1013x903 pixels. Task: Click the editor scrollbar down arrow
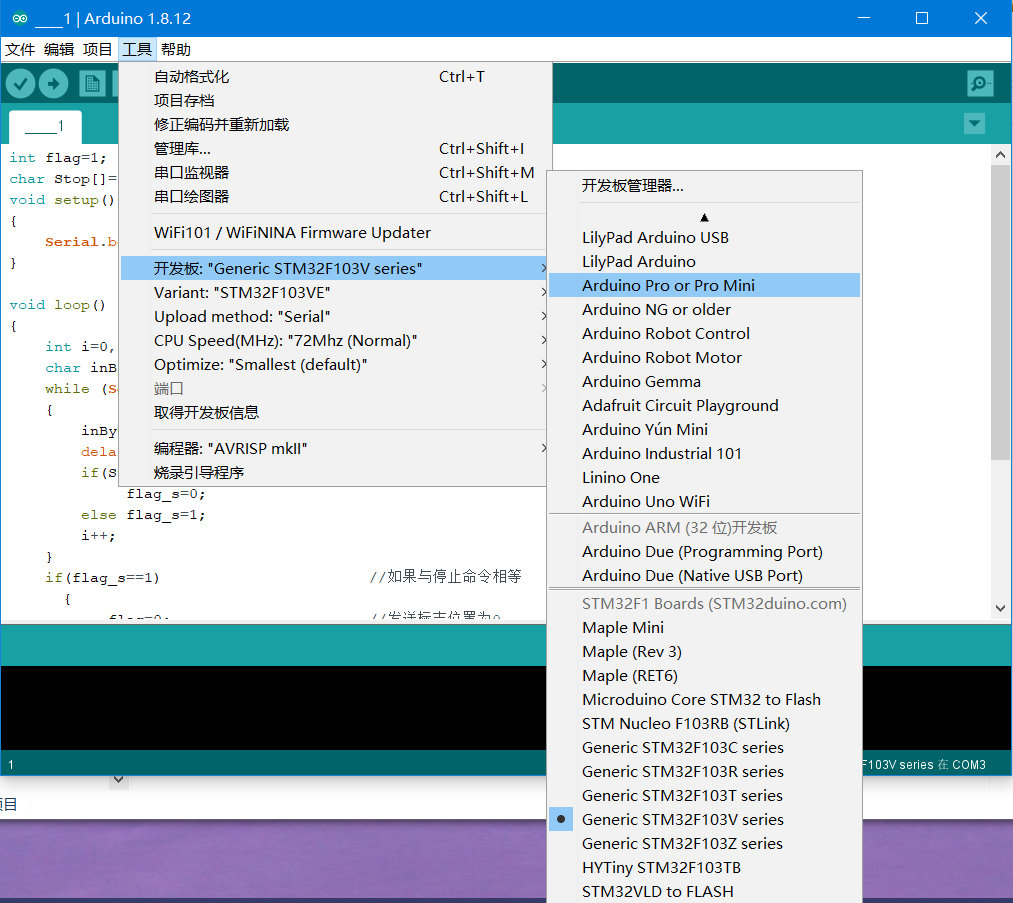point(1000,608)
